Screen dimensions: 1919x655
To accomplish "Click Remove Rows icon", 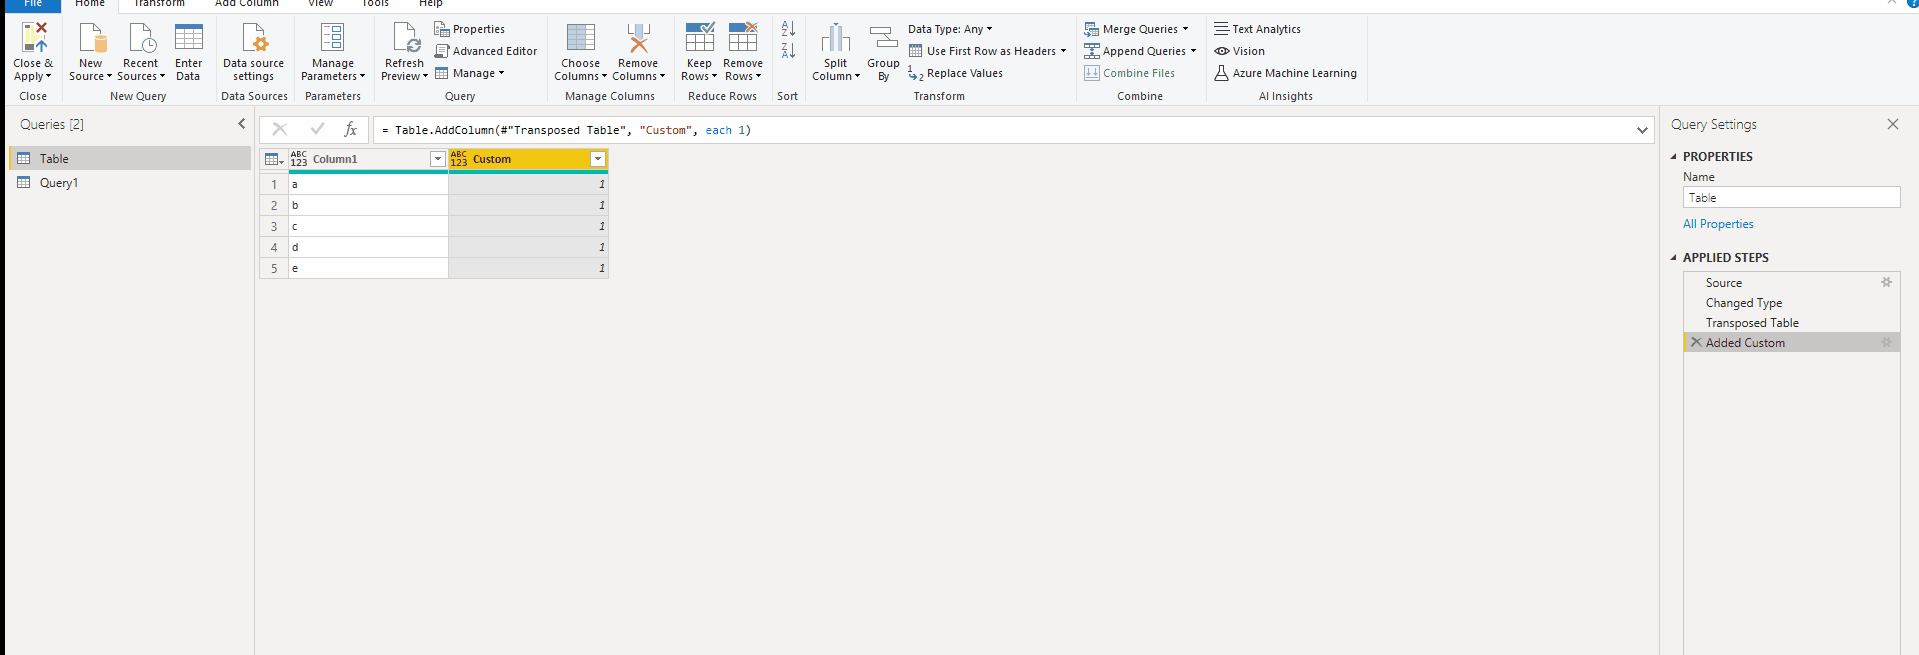I will [743, 37].
